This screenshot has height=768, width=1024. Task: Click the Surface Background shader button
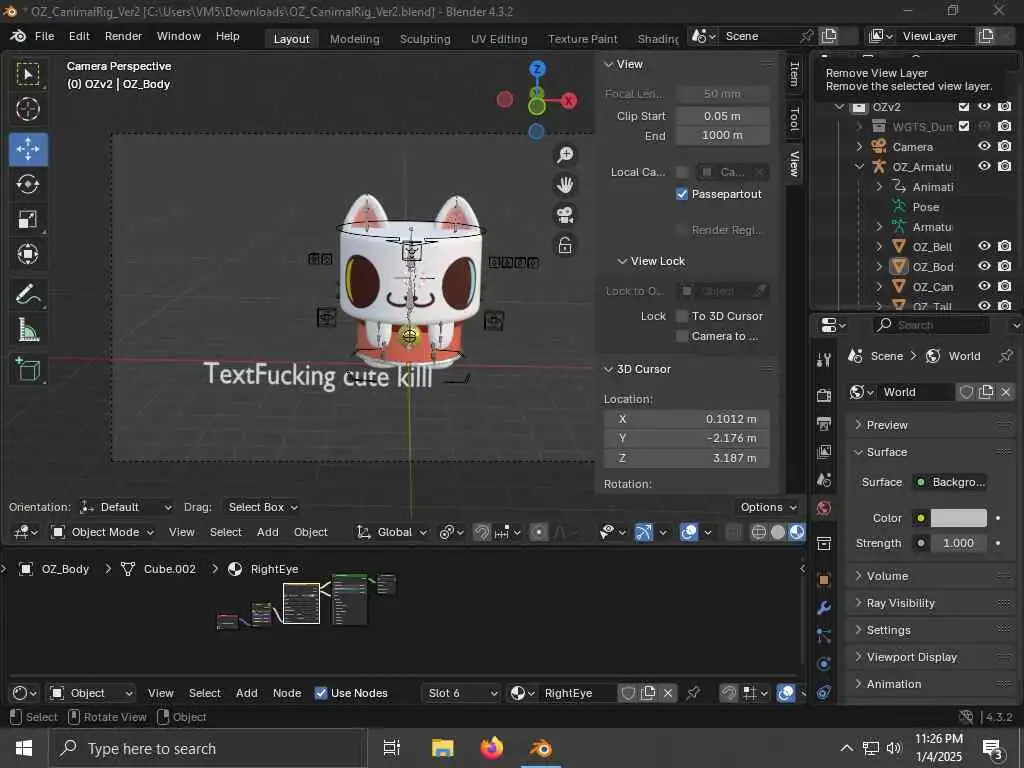(x=950, y=482)
